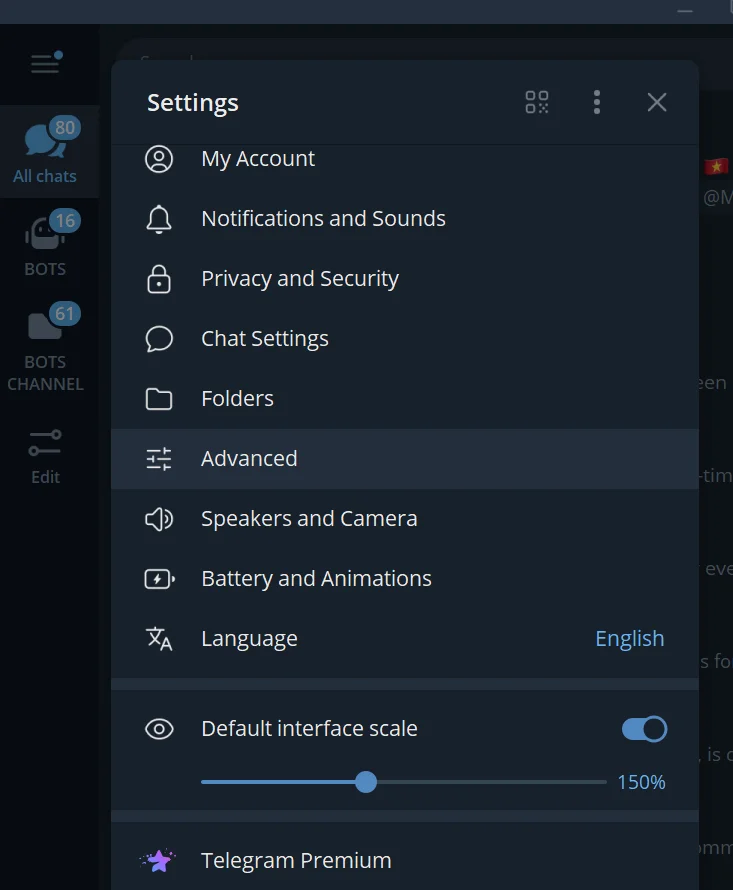This screenshot has height=890, width=733.
Task: Click the 61 badge on BOTS CHANNEL
Action: [x=65, y=313]
